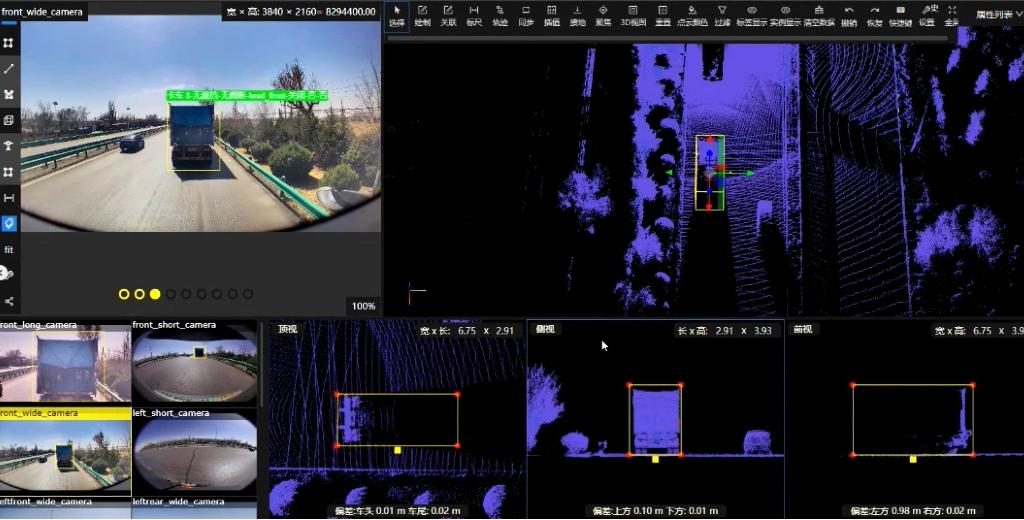Open the 轨迹 trajectory tool
This screenshot has width=1024, height=520.
pyautogui.click(x=500, y=16)
